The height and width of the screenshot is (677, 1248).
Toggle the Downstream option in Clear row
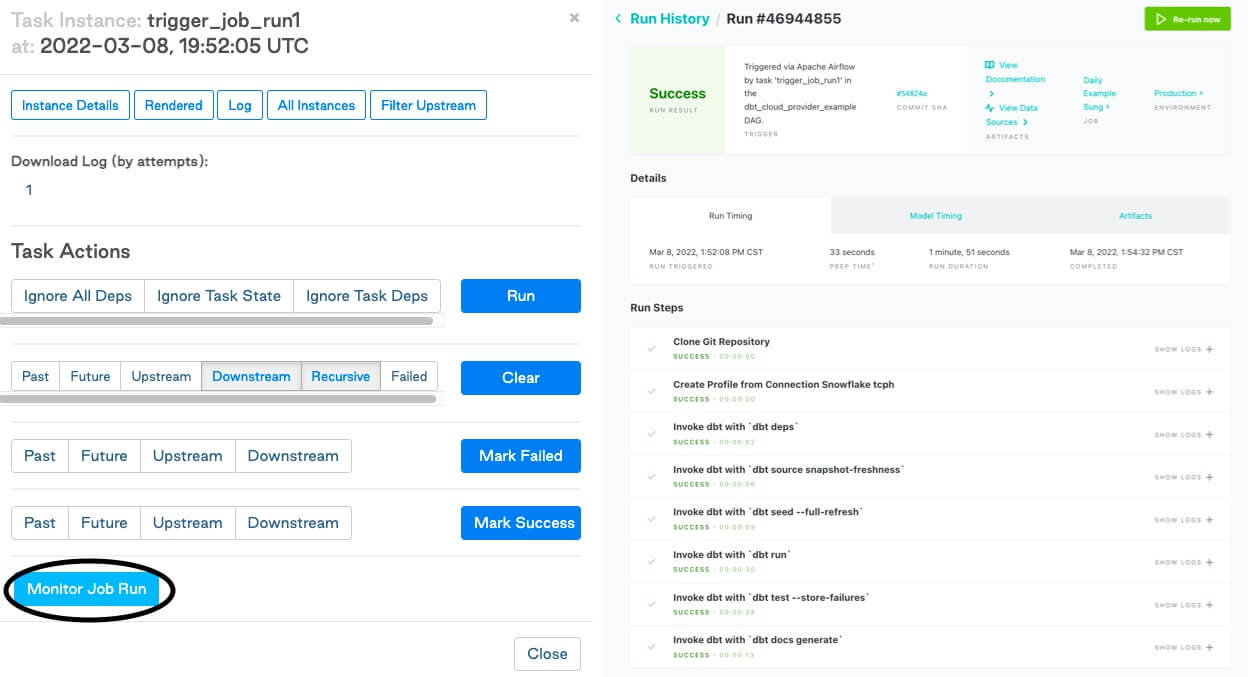coord(251,377)
